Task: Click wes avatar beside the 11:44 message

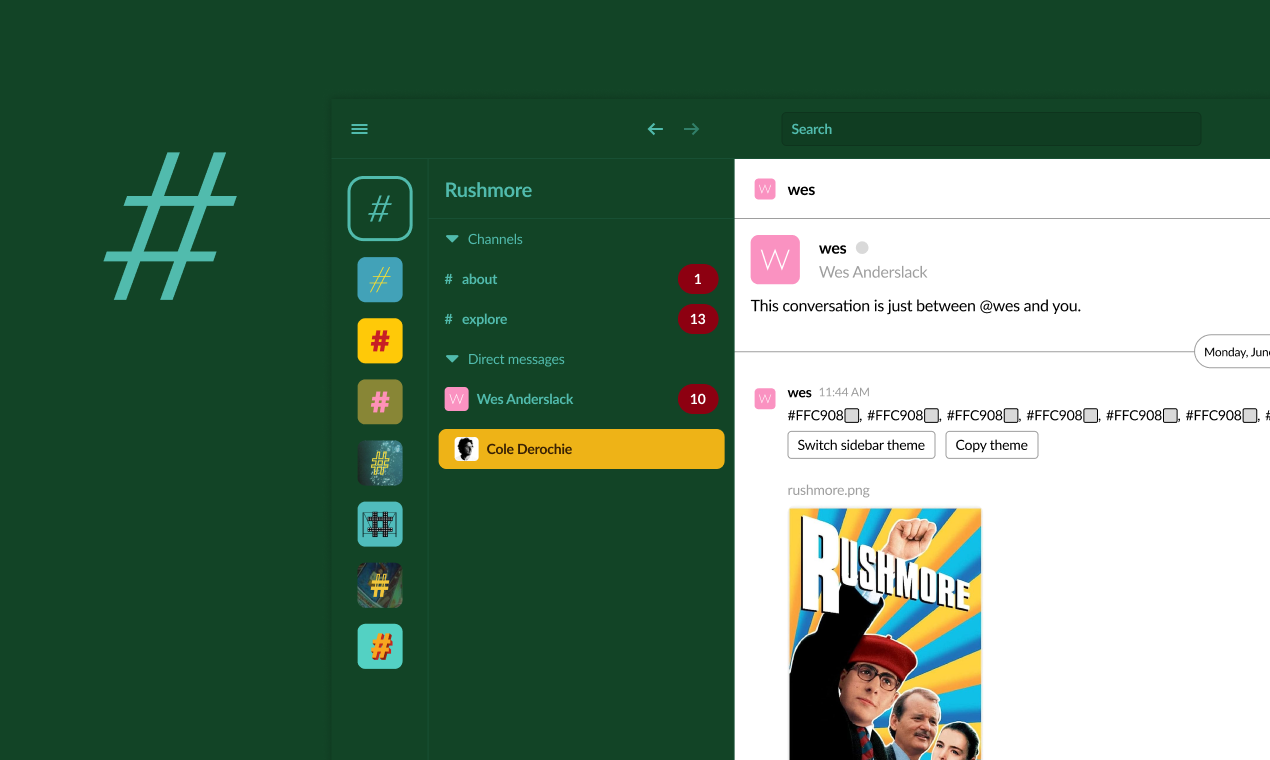Action: [x=765, y=399]
